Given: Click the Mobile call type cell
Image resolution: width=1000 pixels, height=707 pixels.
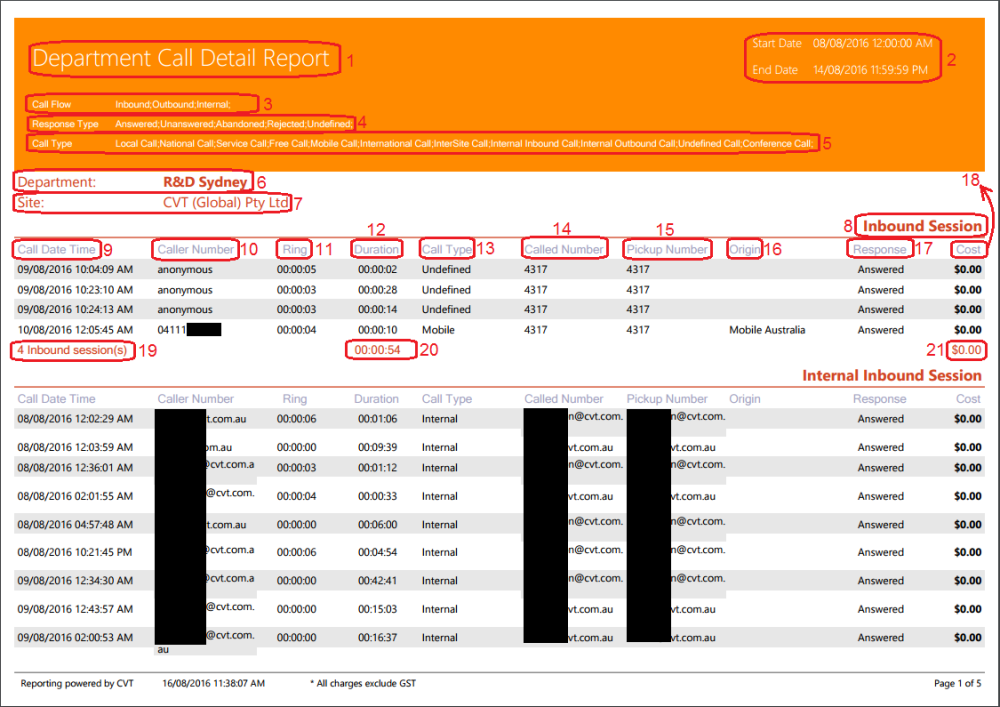Looking at the screenshot, I should 438,330.
